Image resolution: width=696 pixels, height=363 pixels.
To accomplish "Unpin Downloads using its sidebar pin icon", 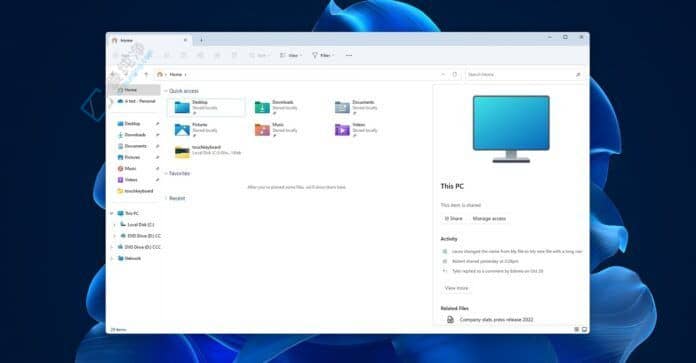I will (157, 135).
